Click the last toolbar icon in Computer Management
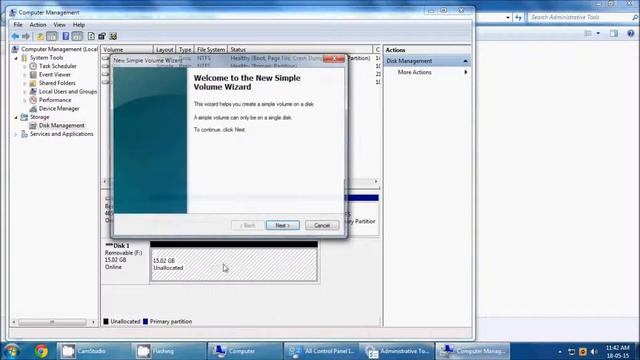 113,36
